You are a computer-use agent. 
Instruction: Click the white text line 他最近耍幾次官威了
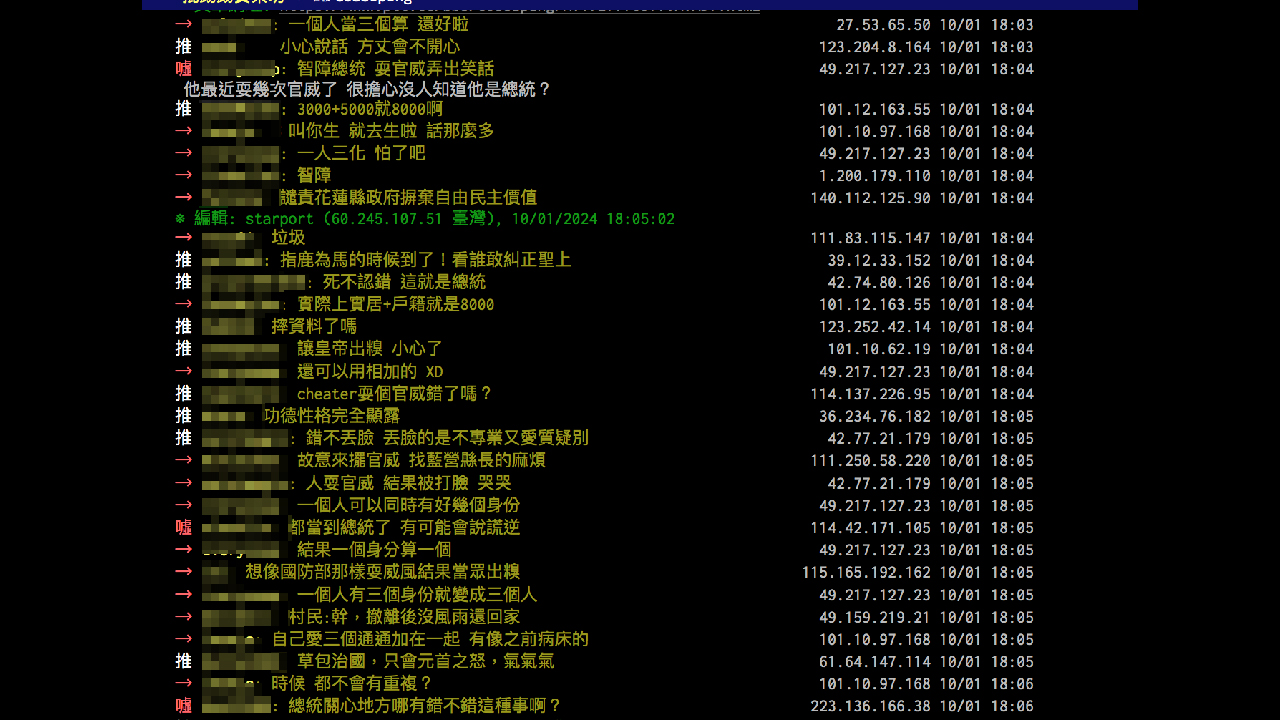[x=367, y=90]
